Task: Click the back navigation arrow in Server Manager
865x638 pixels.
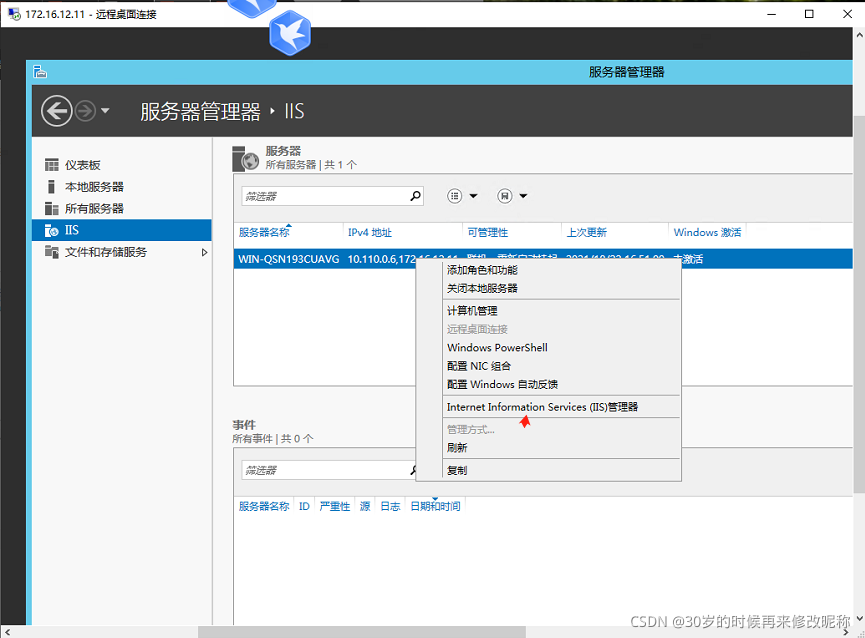Action: click(56, 111)
